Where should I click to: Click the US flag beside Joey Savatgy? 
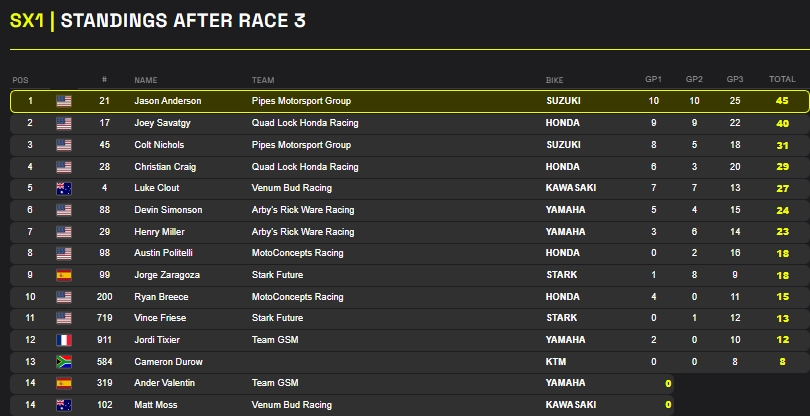[x=64, y=123]
